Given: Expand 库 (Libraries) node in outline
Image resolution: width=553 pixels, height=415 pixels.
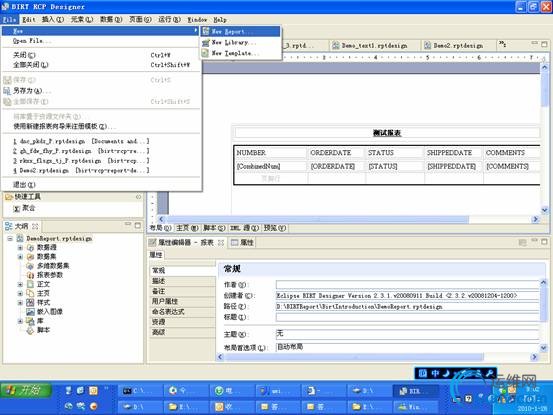Looking at the screenshot, I should 20,321.
